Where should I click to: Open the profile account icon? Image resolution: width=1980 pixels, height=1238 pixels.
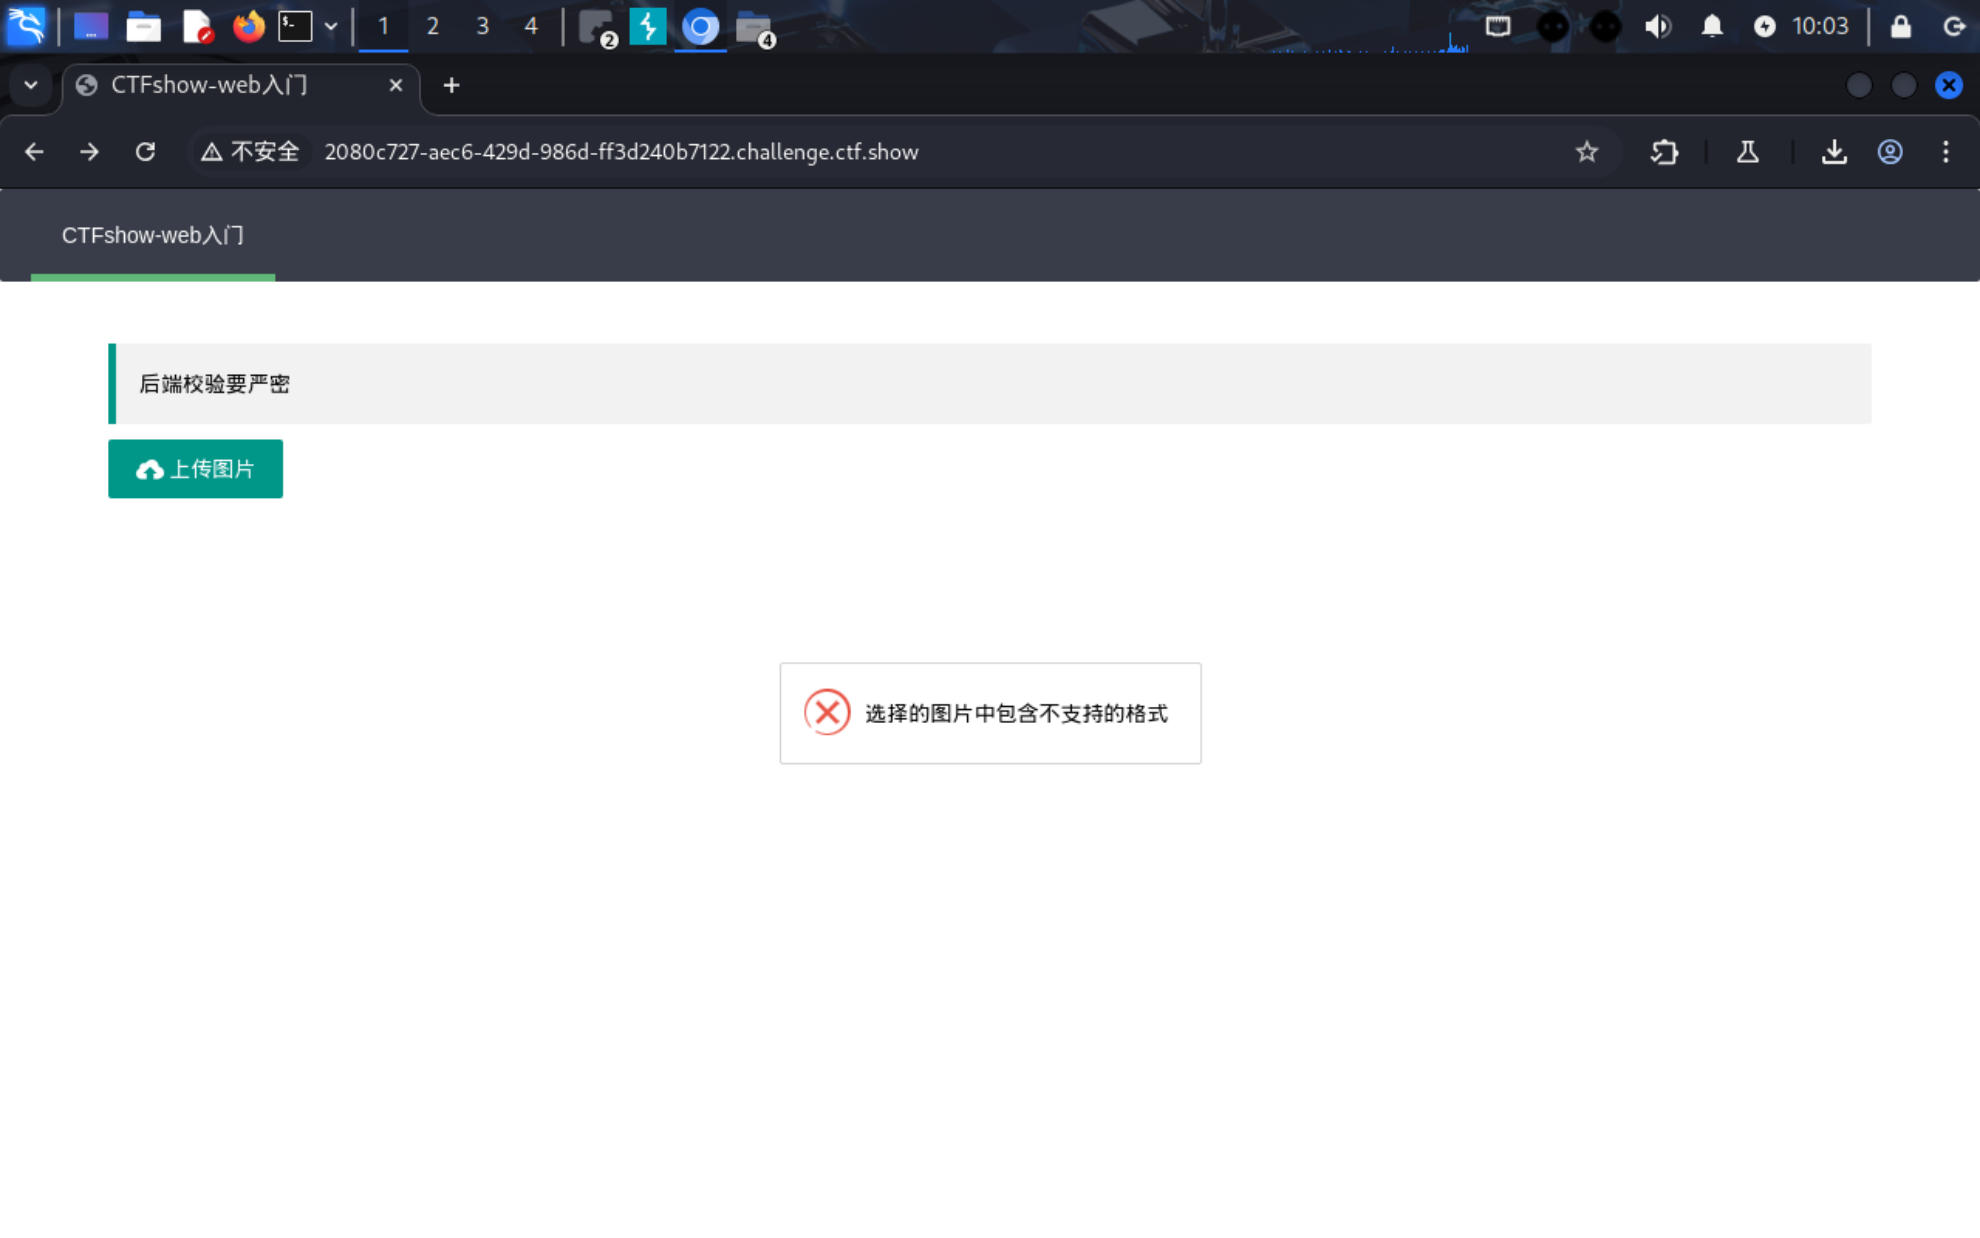pos(1889,152)
